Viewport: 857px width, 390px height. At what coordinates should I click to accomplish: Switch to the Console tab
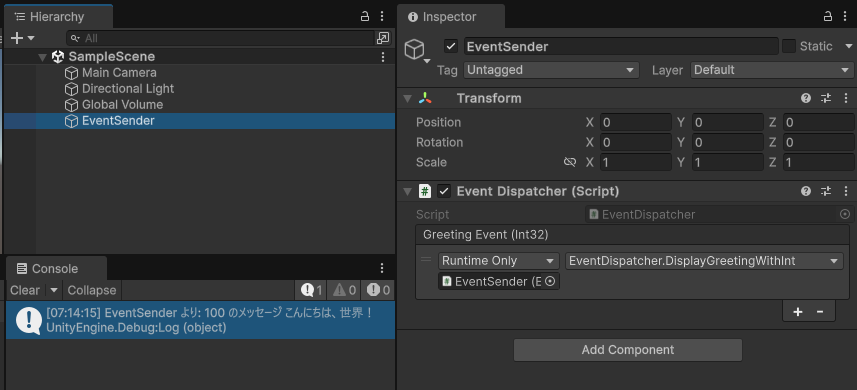[56, 268]
